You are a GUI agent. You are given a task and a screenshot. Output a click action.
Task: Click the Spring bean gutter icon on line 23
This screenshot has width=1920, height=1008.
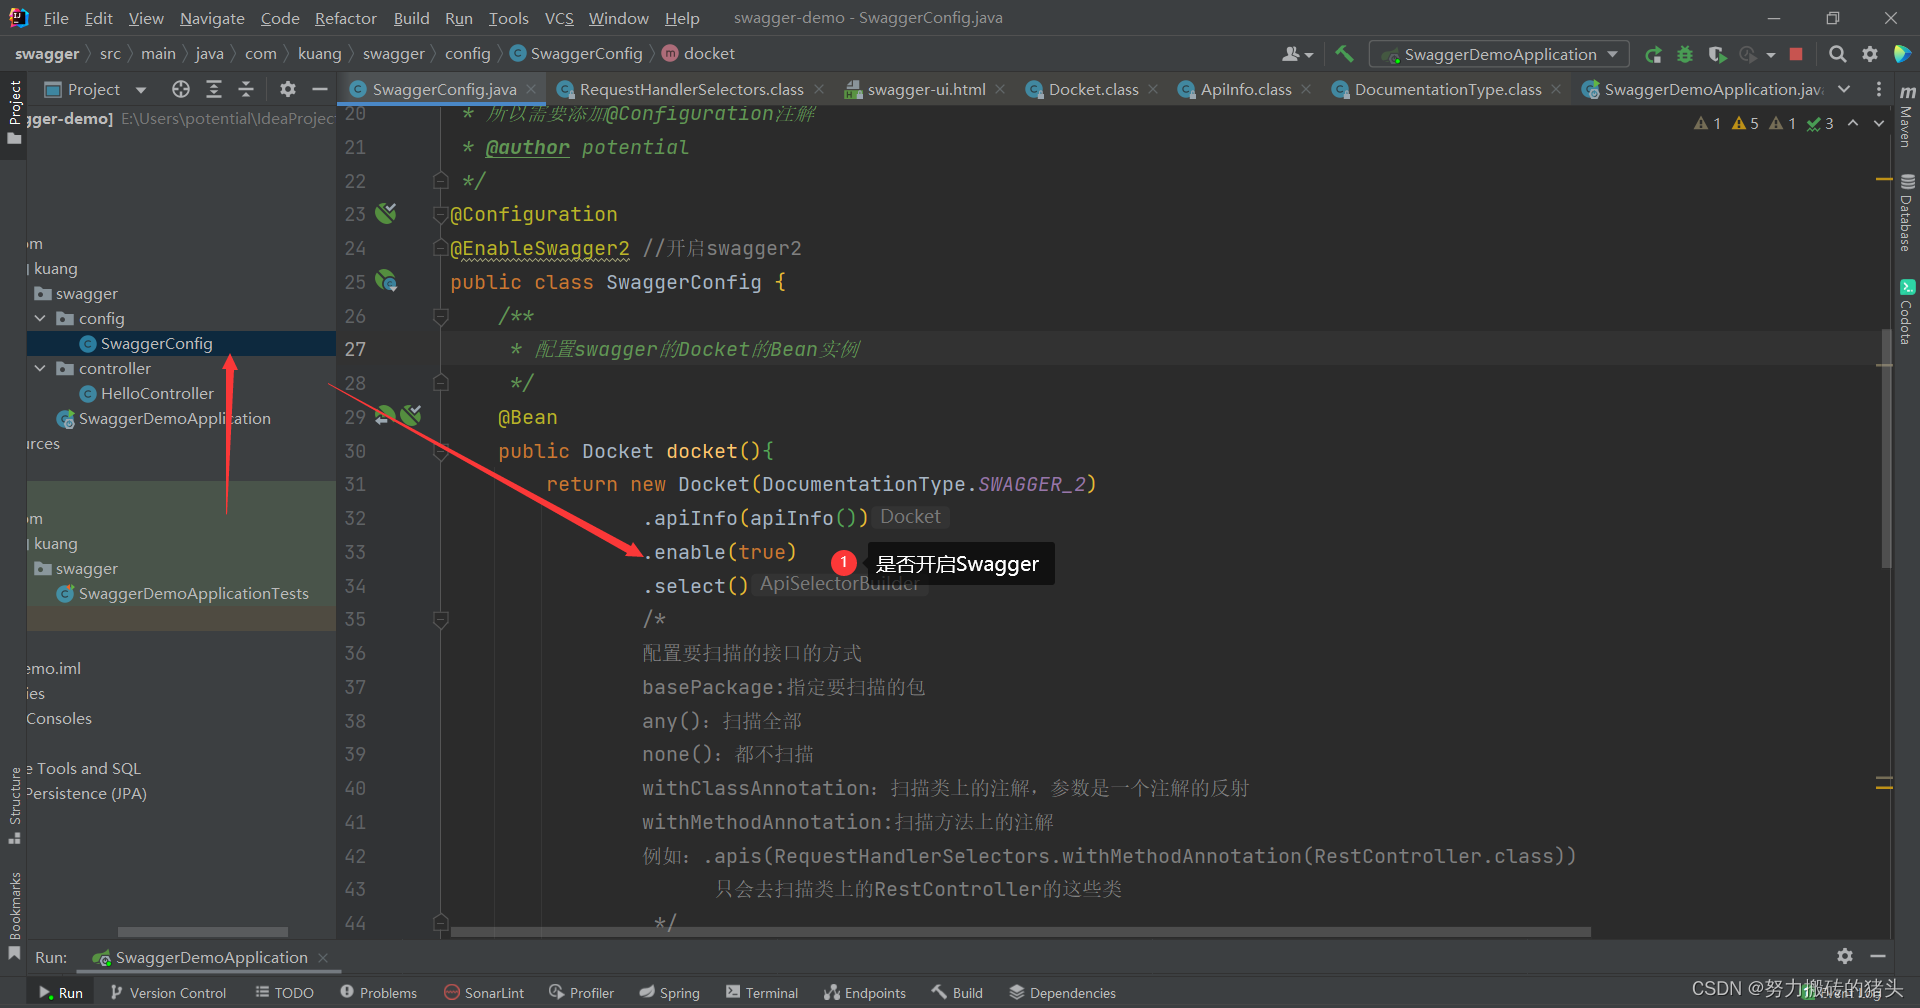coord(386,213)
